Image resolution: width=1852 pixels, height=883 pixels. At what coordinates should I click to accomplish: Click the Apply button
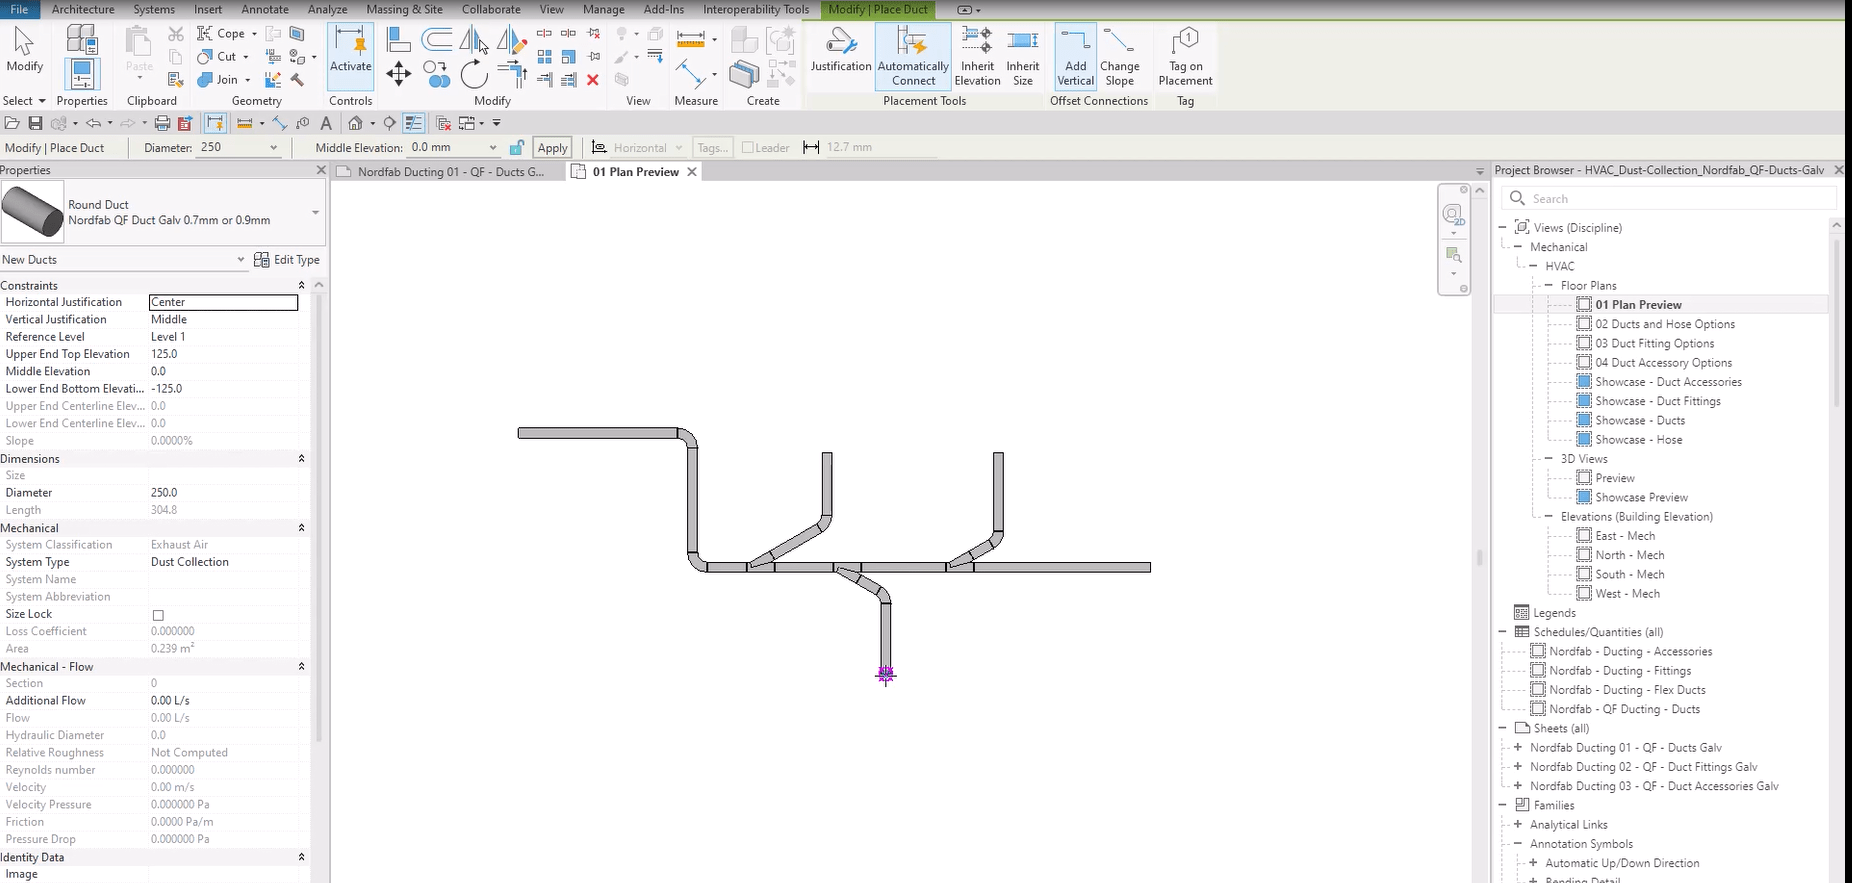pos(552,148)
